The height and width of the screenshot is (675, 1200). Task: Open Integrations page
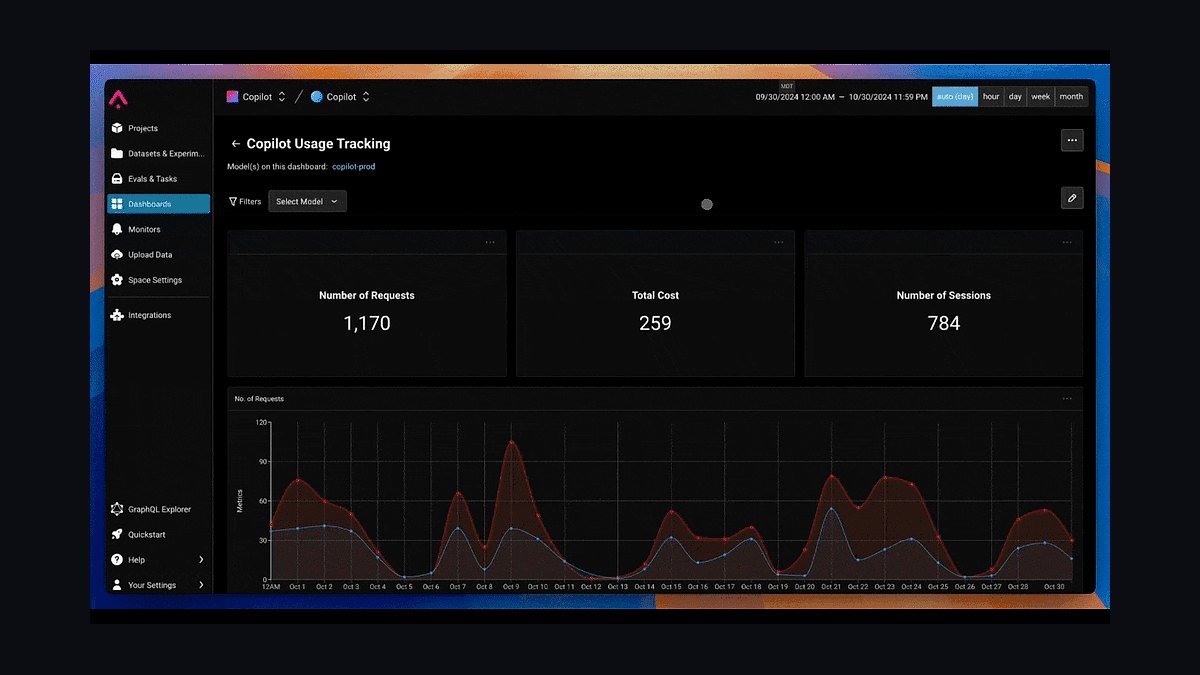pyautogui.click(x=159, y=315)
